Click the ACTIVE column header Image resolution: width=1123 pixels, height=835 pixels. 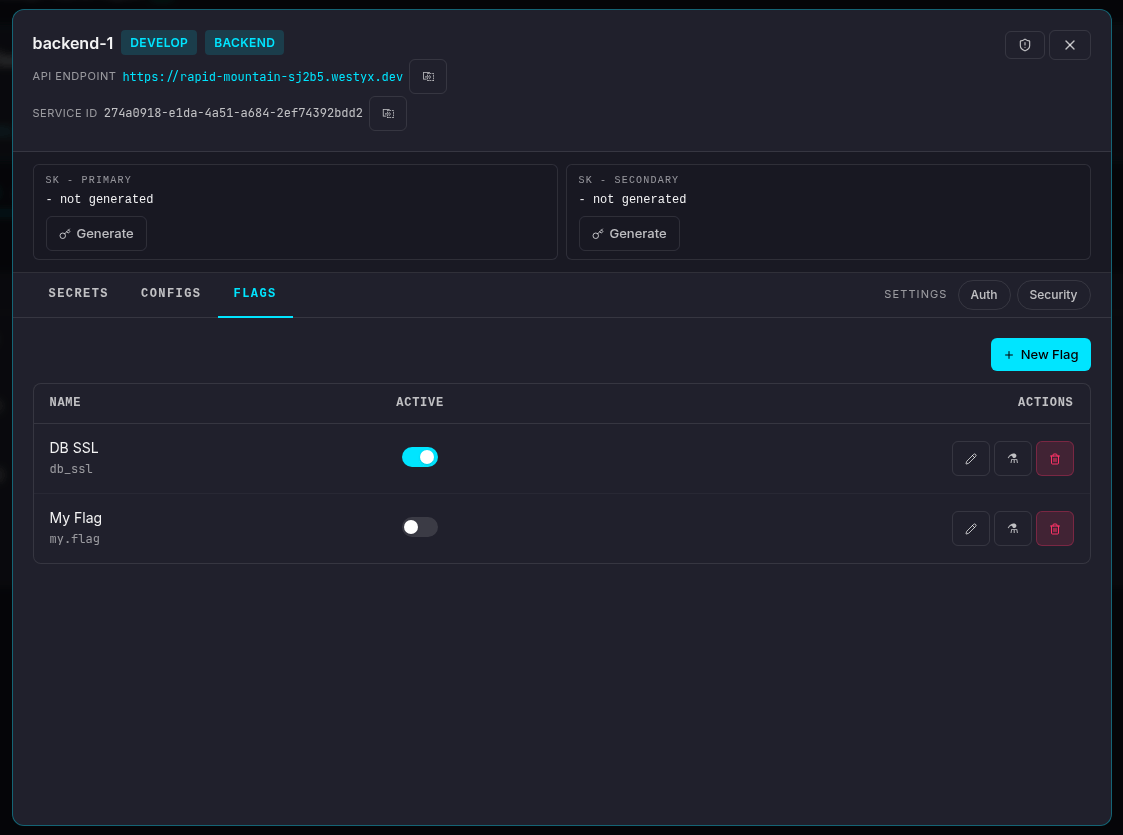pos(420,402)
